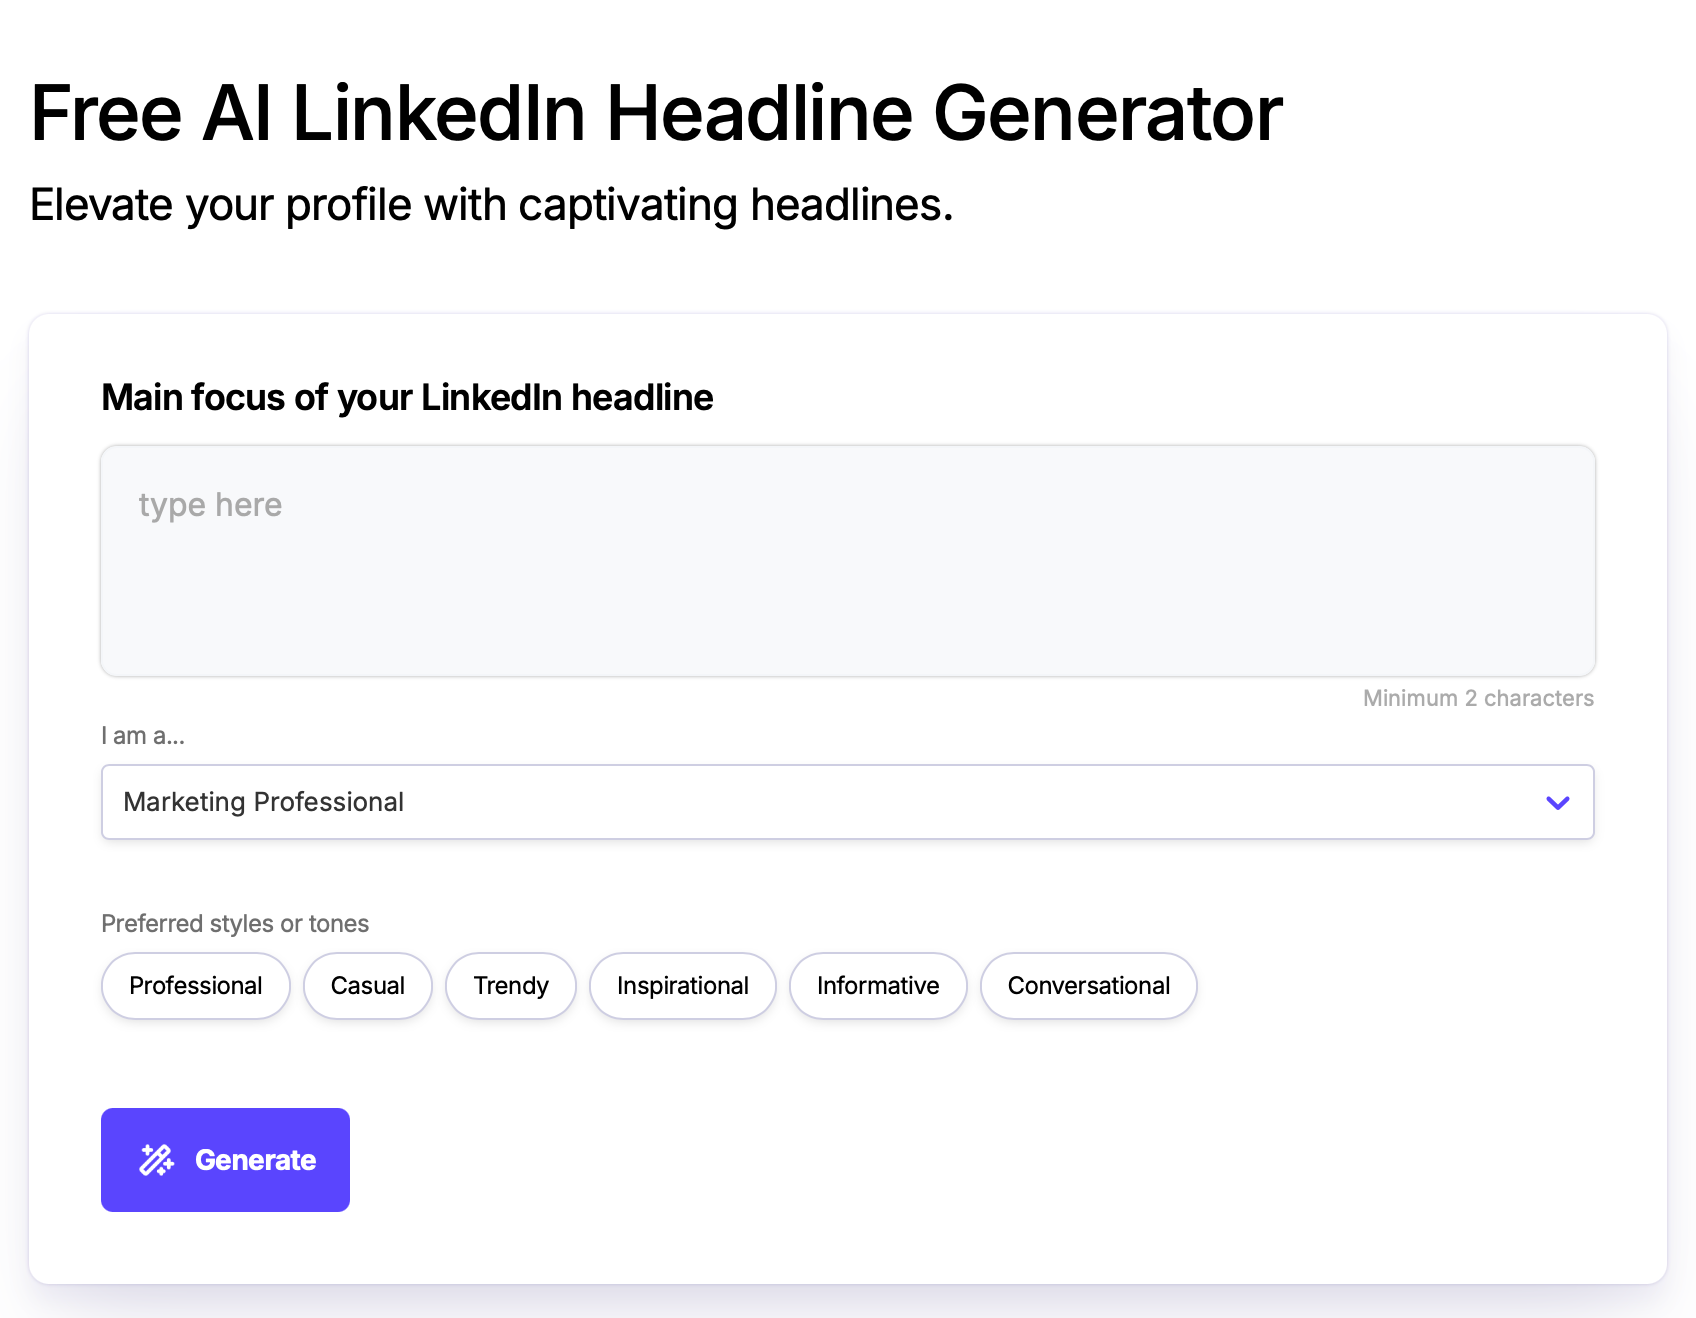Viewport: 1696px width, 1318px height.
Task: Click the "Preferred styles or tones" label
Action: click(x=234, y=923)
